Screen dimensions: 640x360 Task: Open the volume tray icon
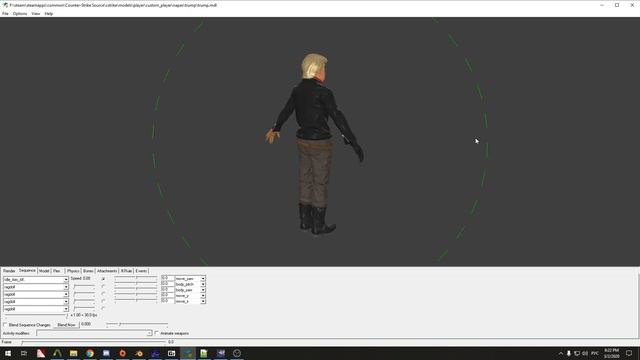pos(585,353)
